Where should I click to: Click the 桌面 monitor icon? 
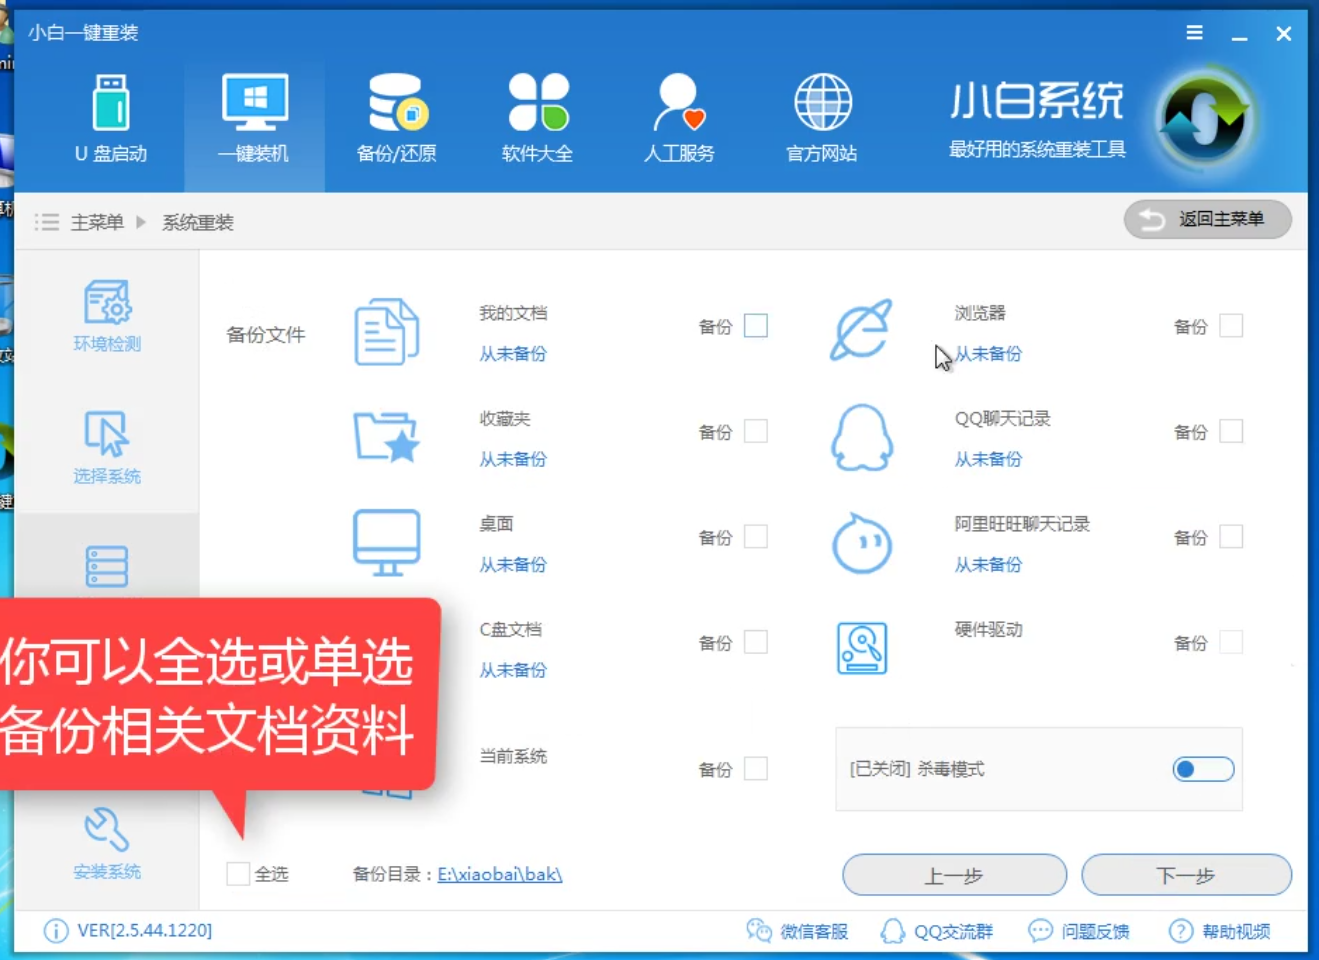point(386,543)
